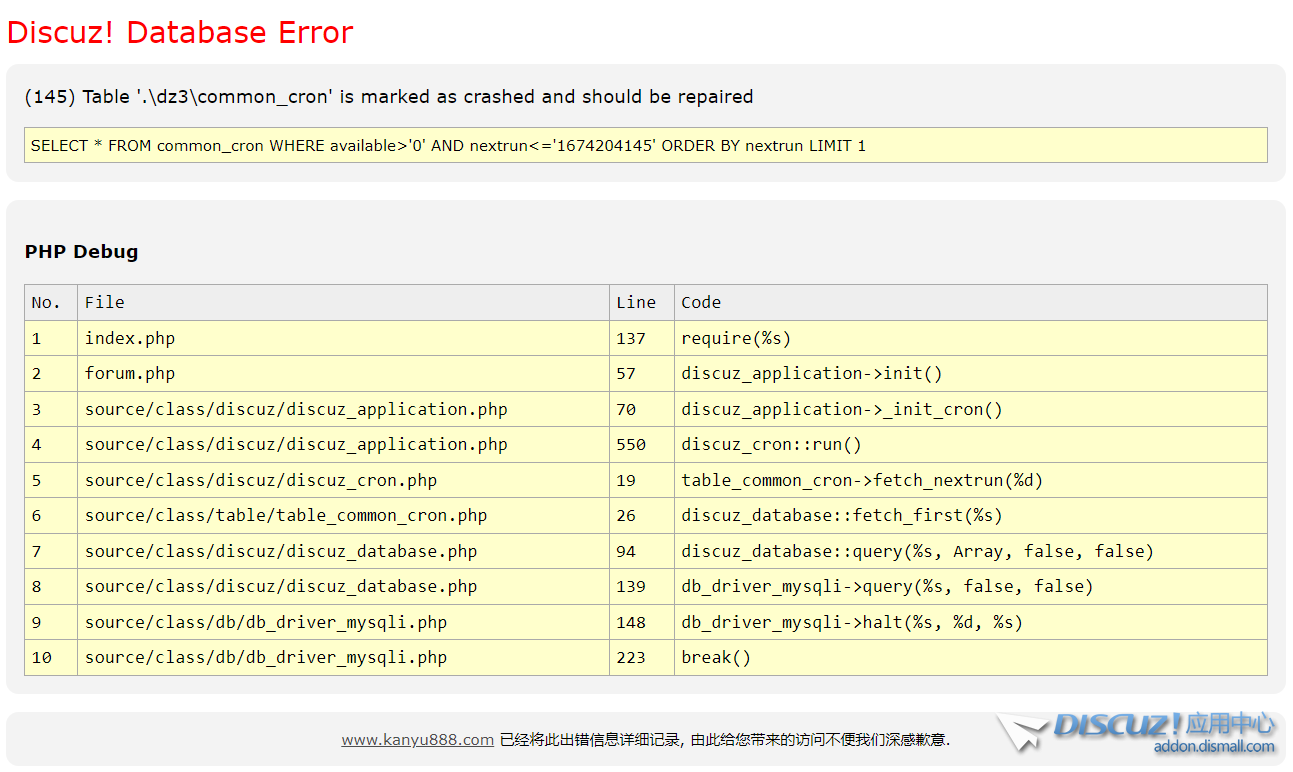1293x772 pixels.
Task: Click the db_driver_mysqli->halt code cell
Action: click(x=852, y=622)
